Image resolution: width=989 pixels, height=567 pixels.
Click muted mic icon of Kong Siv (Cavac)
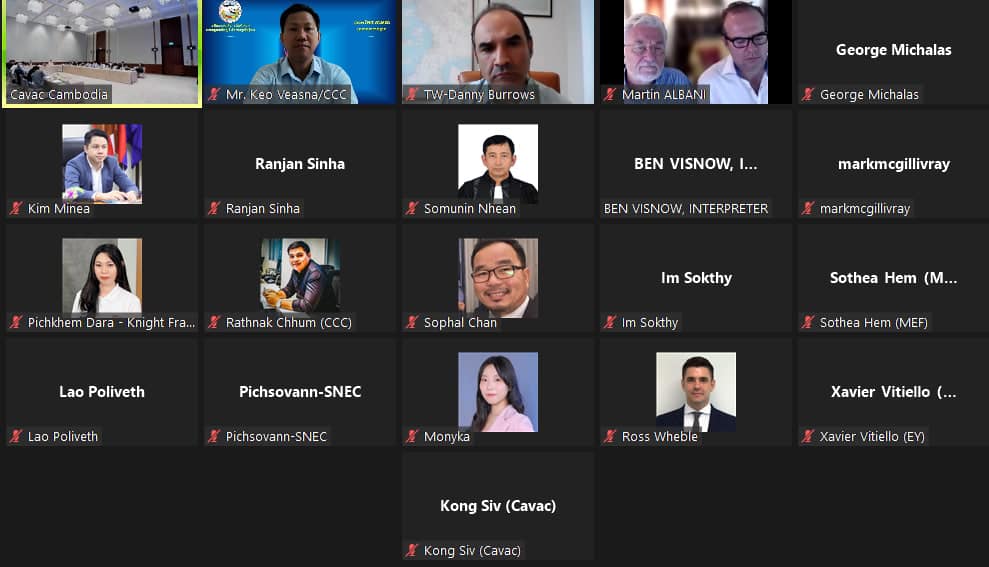pyautogui.click(x=412, y=551)
